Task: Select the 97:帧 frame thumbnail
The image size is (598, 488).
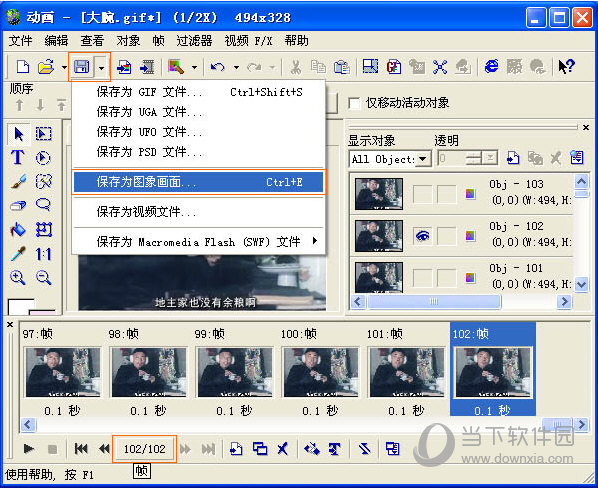Action: [x=63, y=371]
